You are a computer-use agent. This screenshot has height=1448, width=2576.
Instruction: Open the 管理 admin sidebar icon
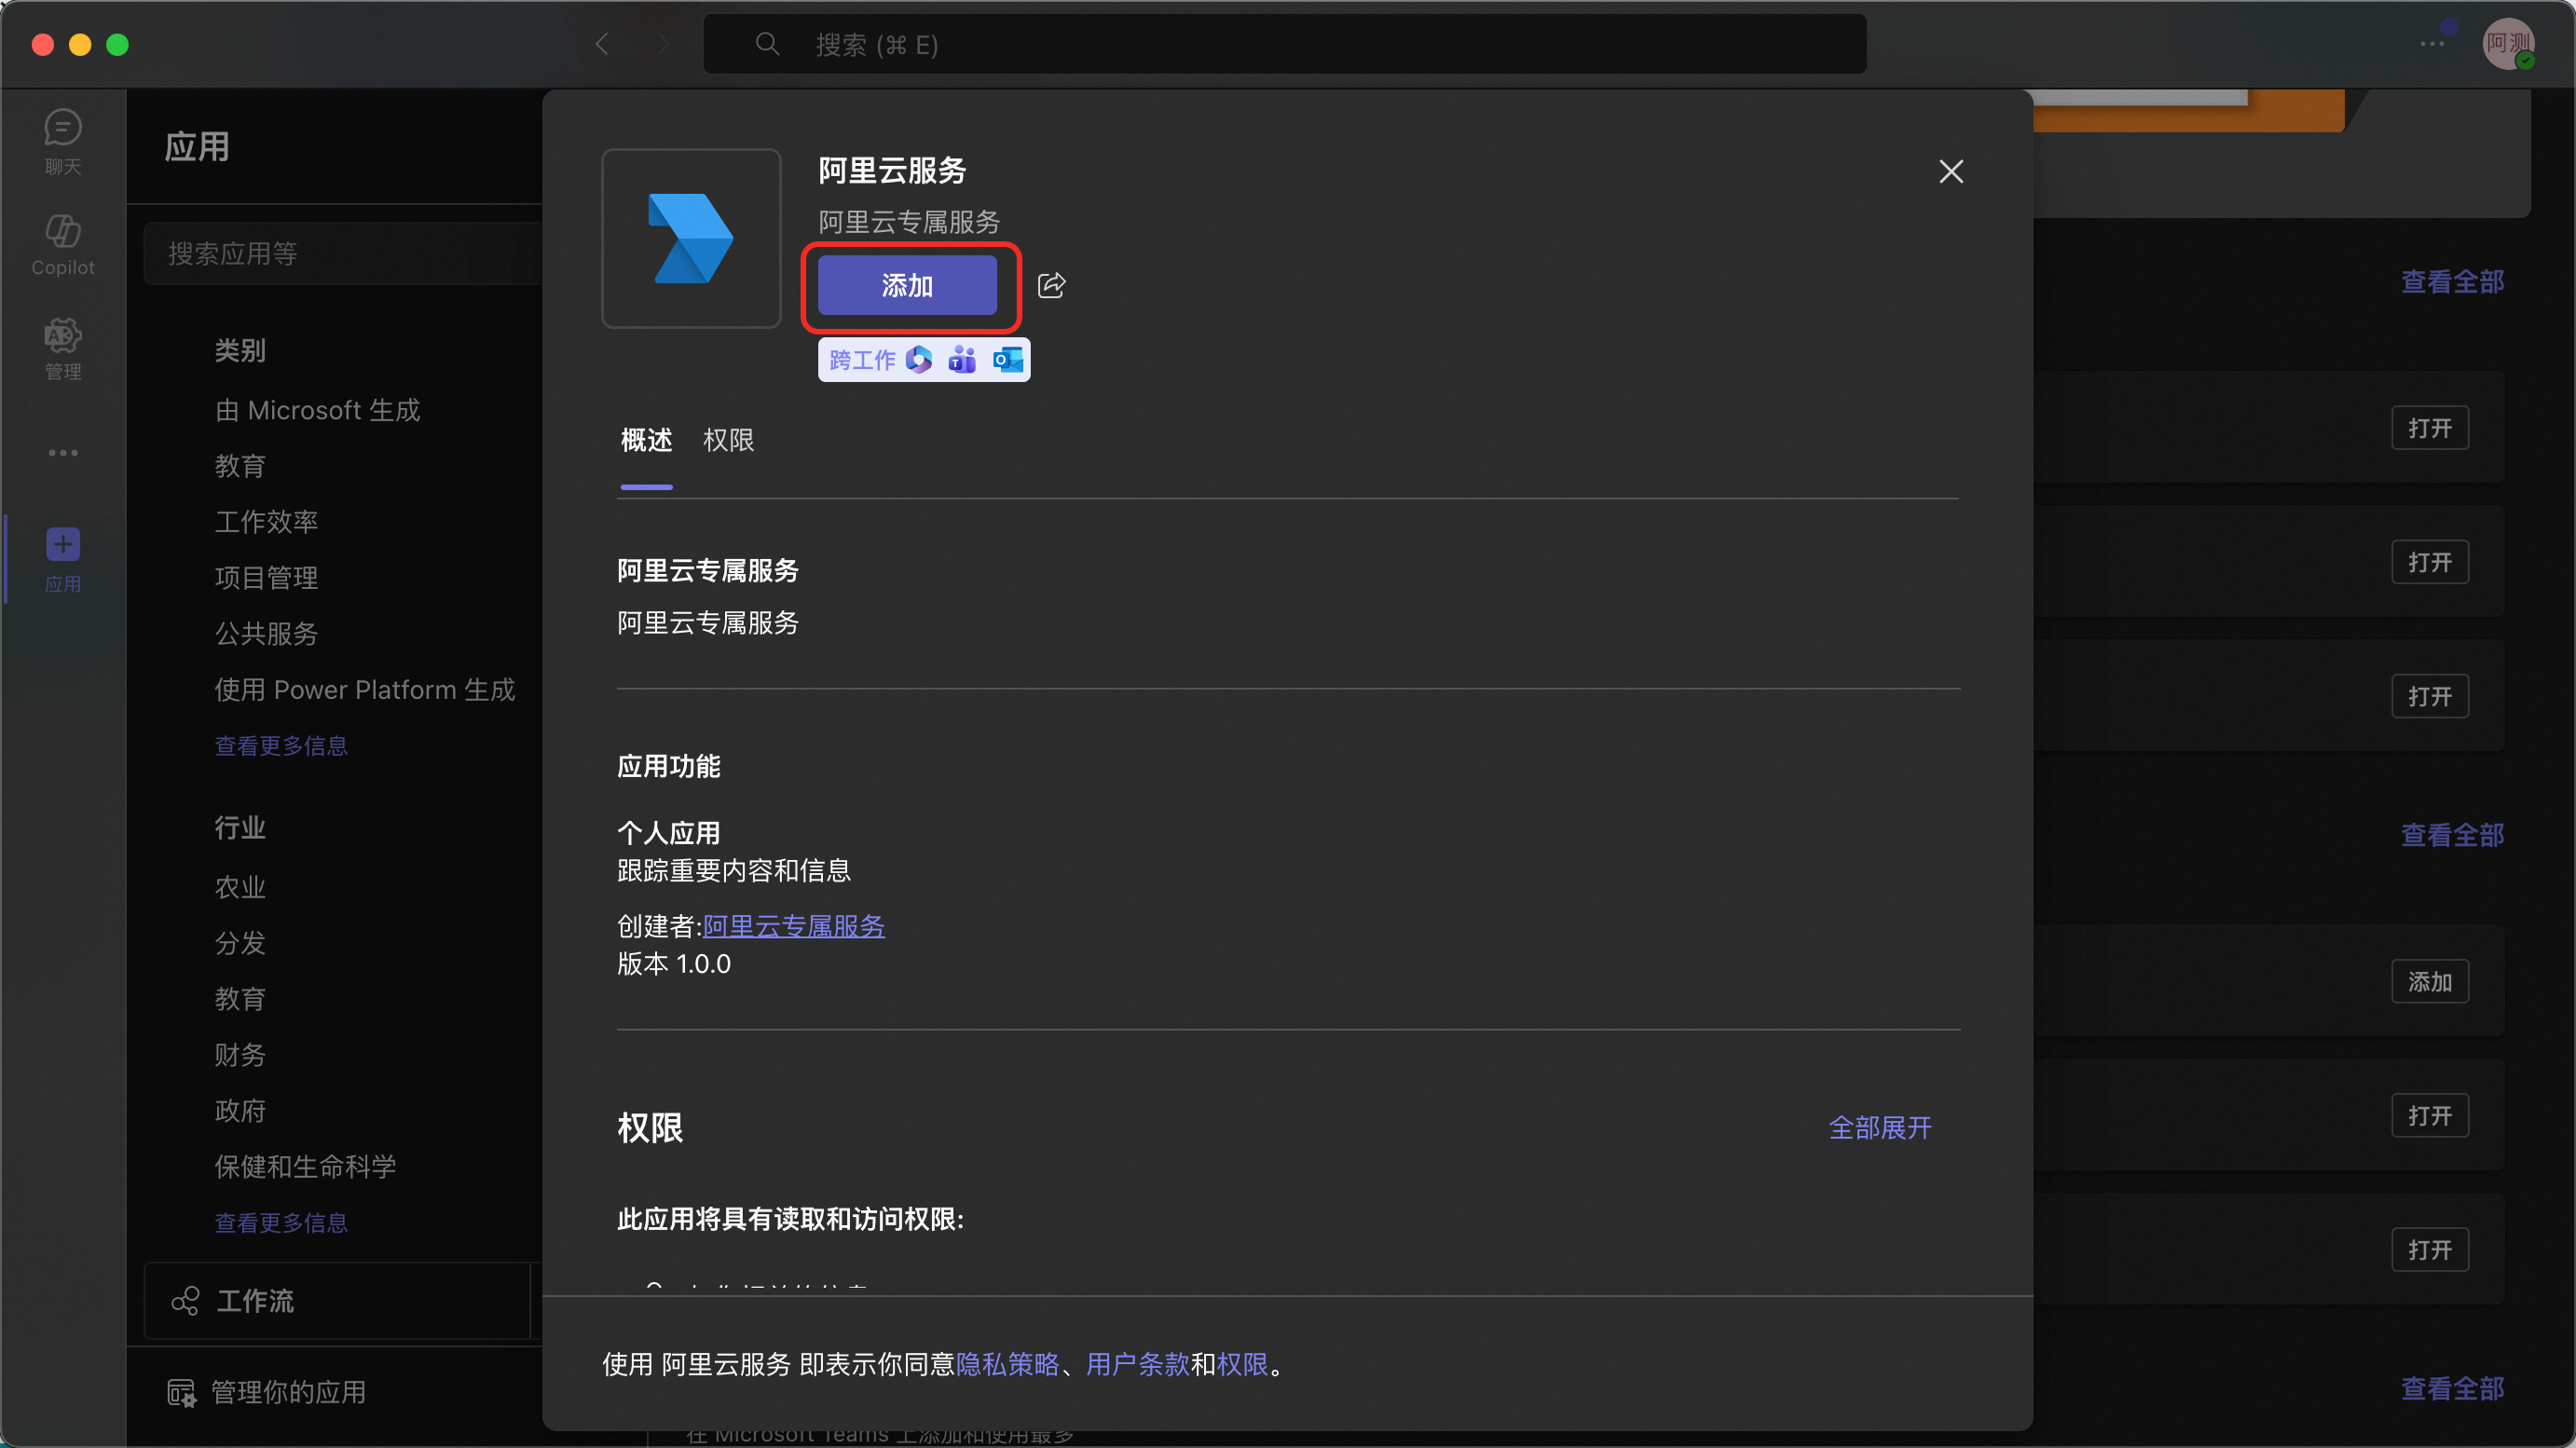click(x=62, y=348)
